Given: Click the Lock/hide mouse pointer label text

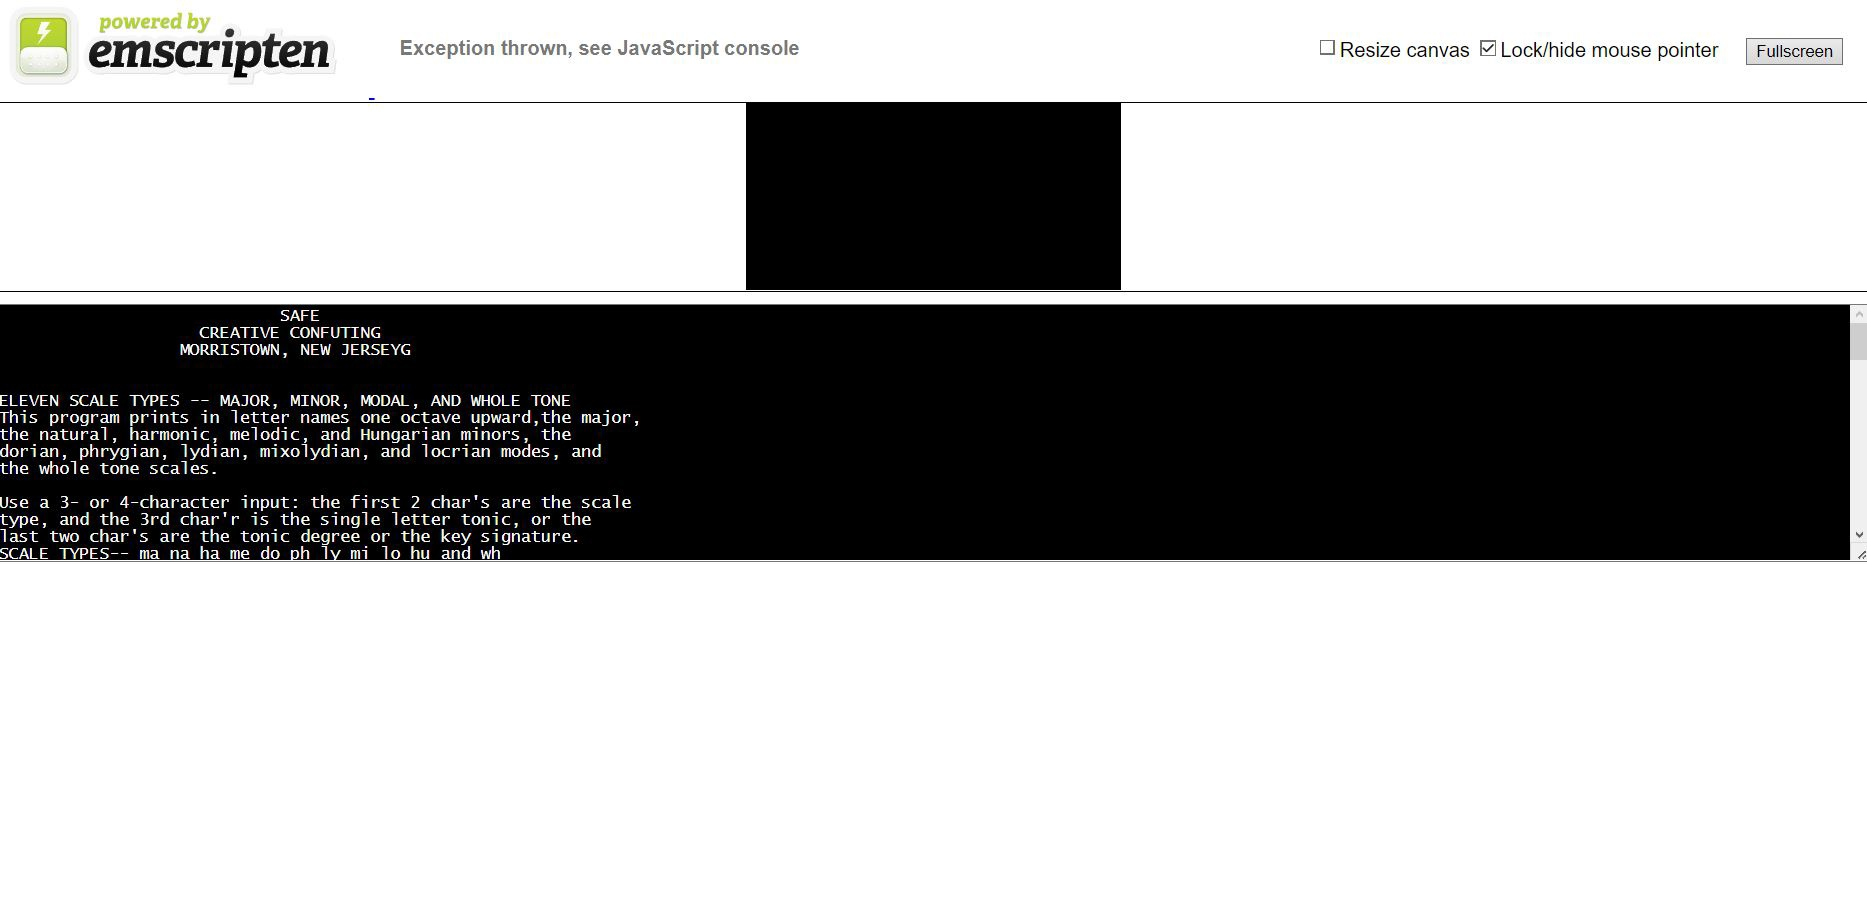Looking at the screenshot, I should (x=1608, y=49).
